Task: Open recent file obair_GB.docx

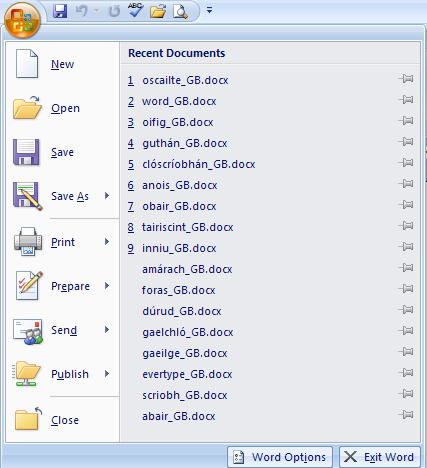Action: 179,206
